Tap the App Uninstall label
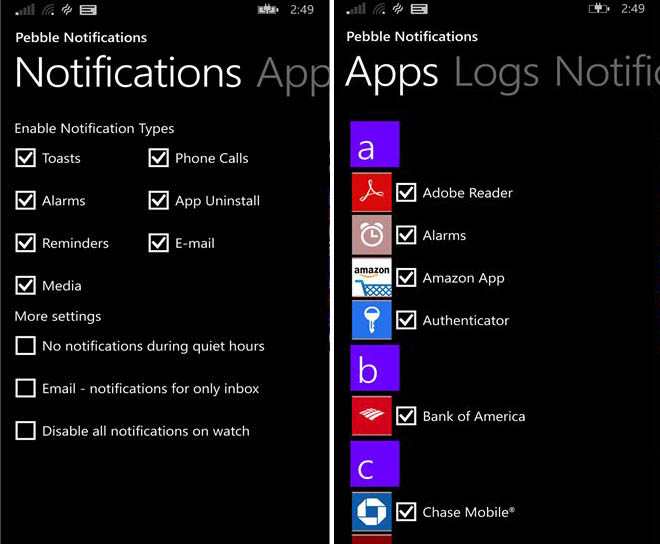Screen dimensions: 660x544 pyautogui.click(x=218, y=201)
